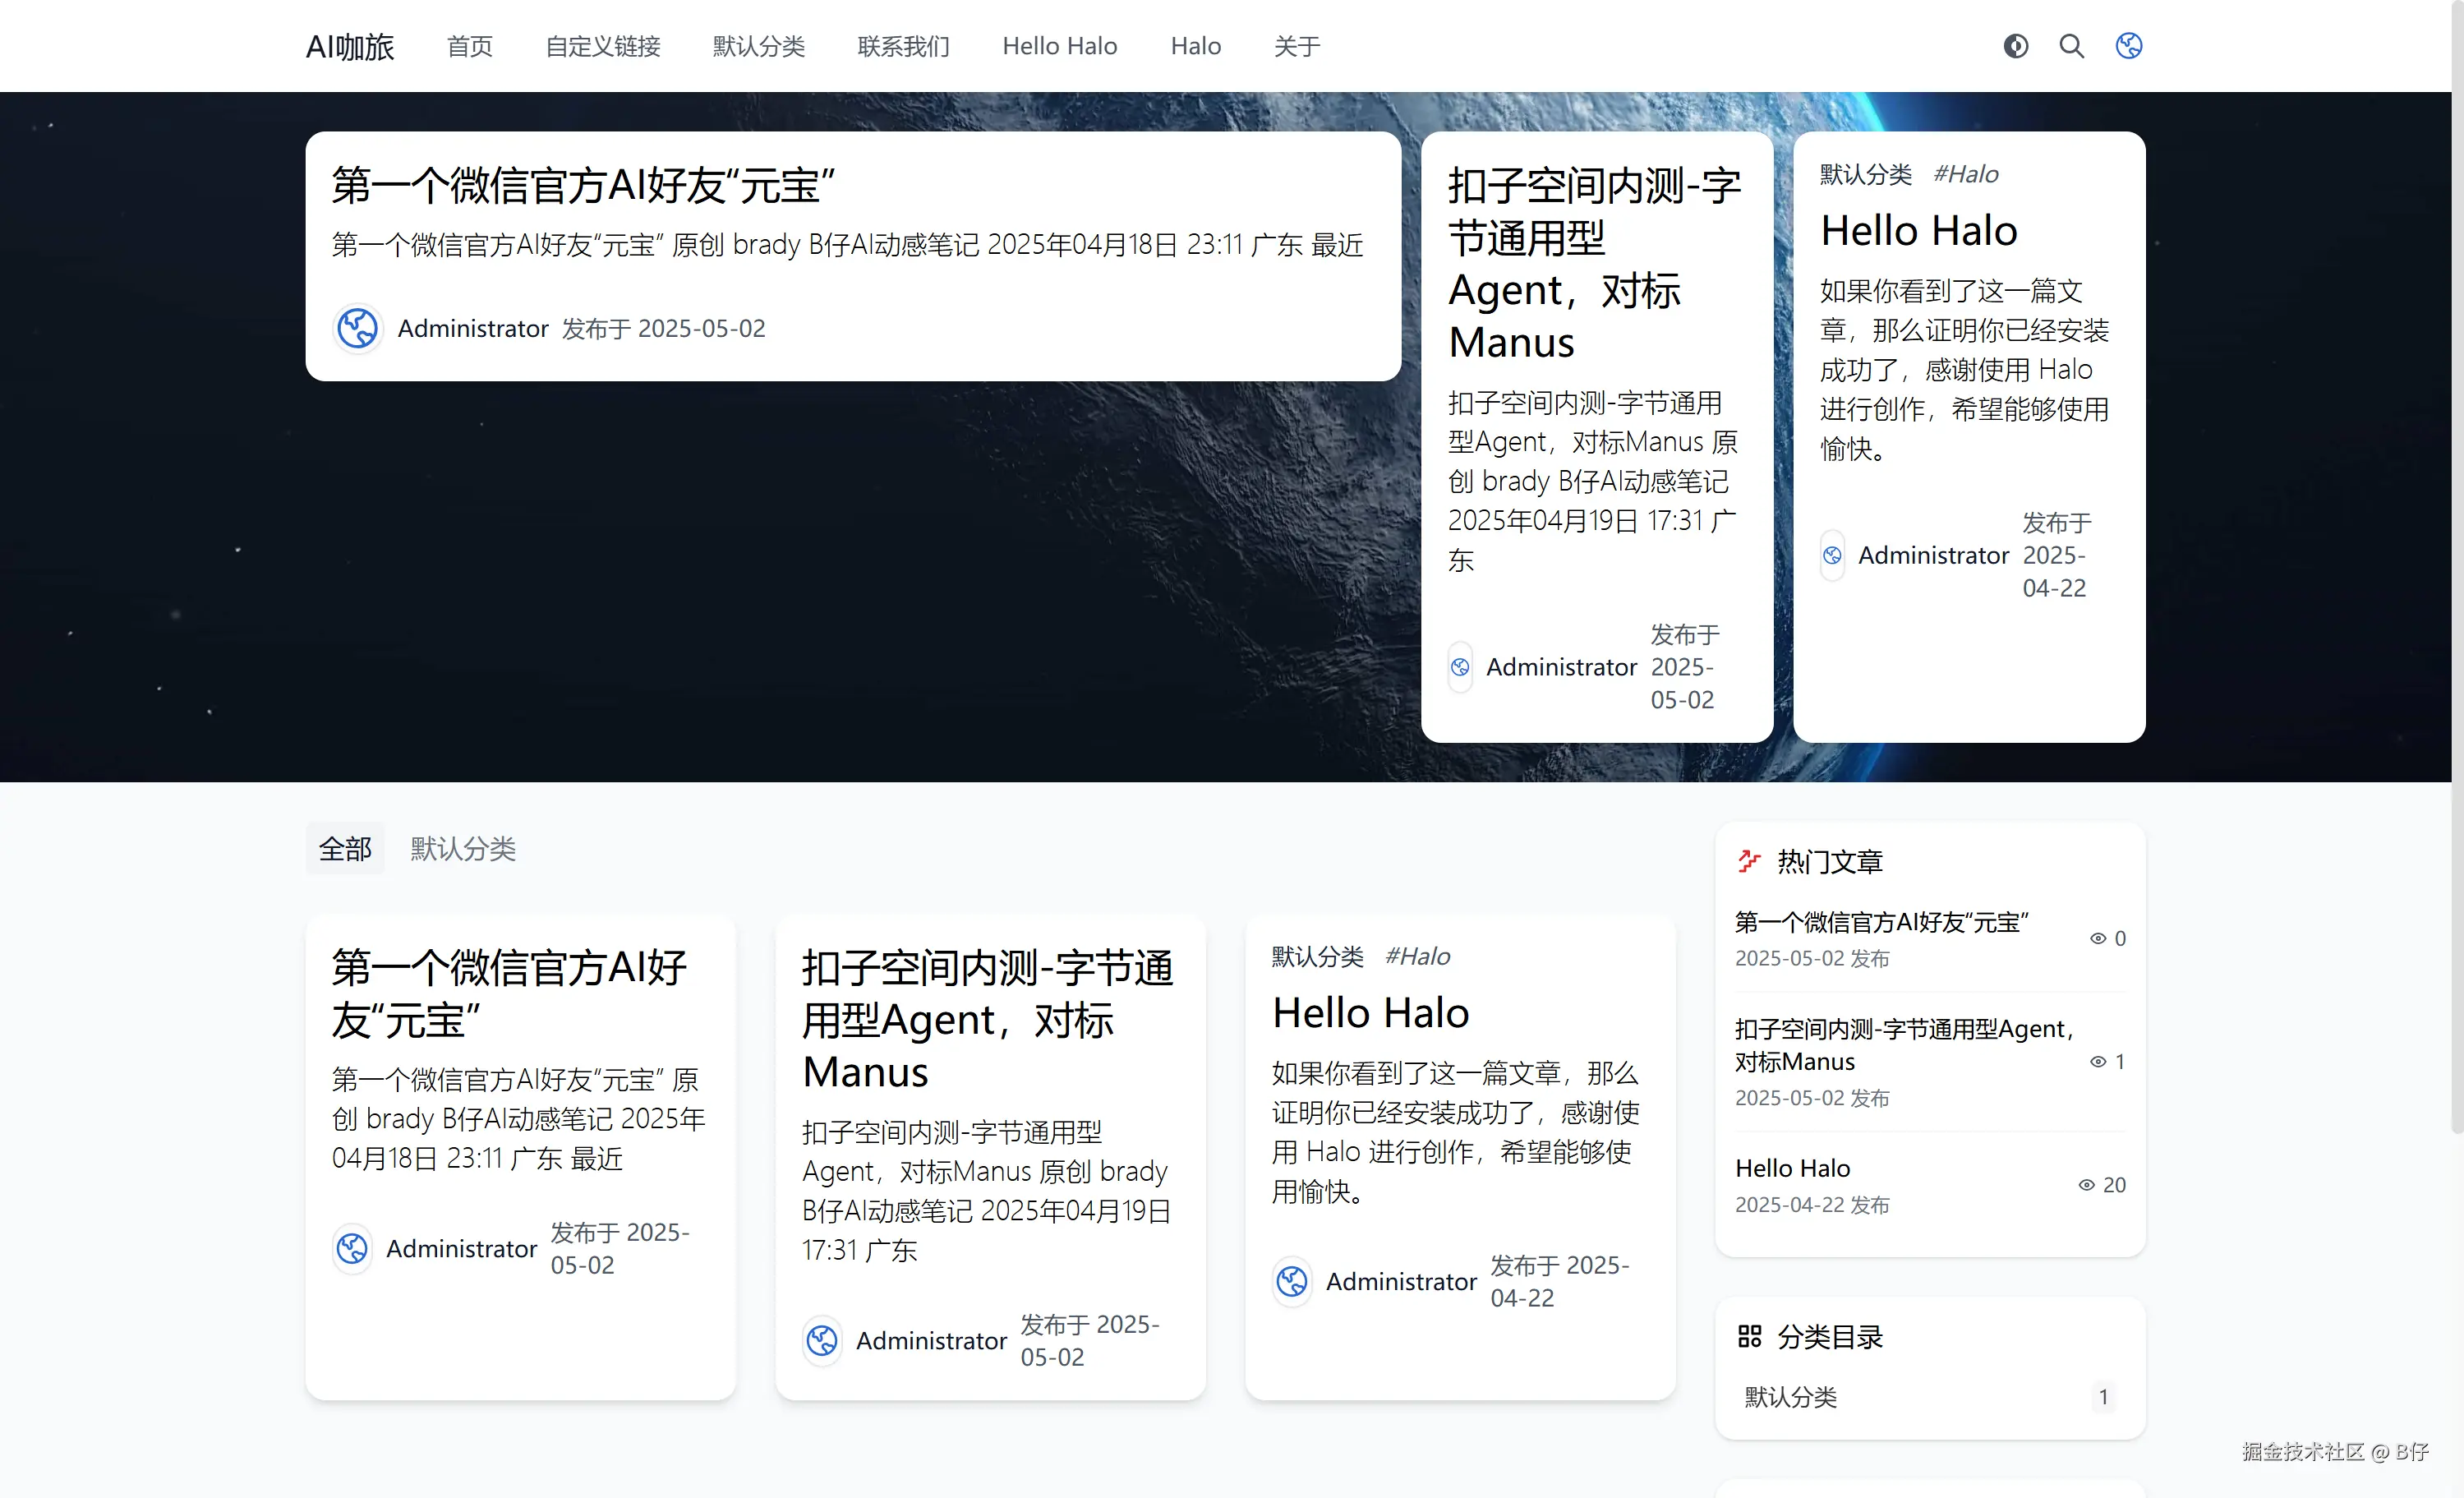Click the Administrator avatar in the bottom Hello Halo card
Image resolution: width=2464 pixels, height=1498 pixels.
(x=1291, y=1281)
